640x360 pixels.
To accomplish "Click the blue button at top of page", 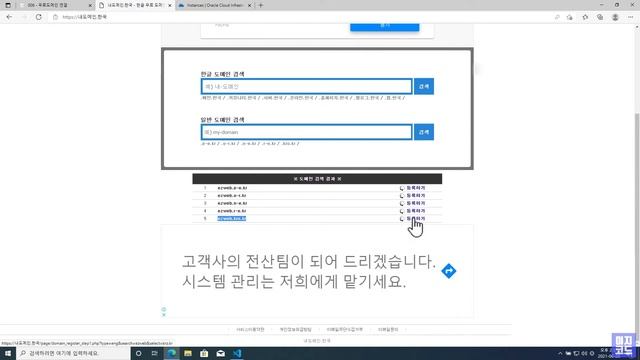I will click(x=384, y=27).
